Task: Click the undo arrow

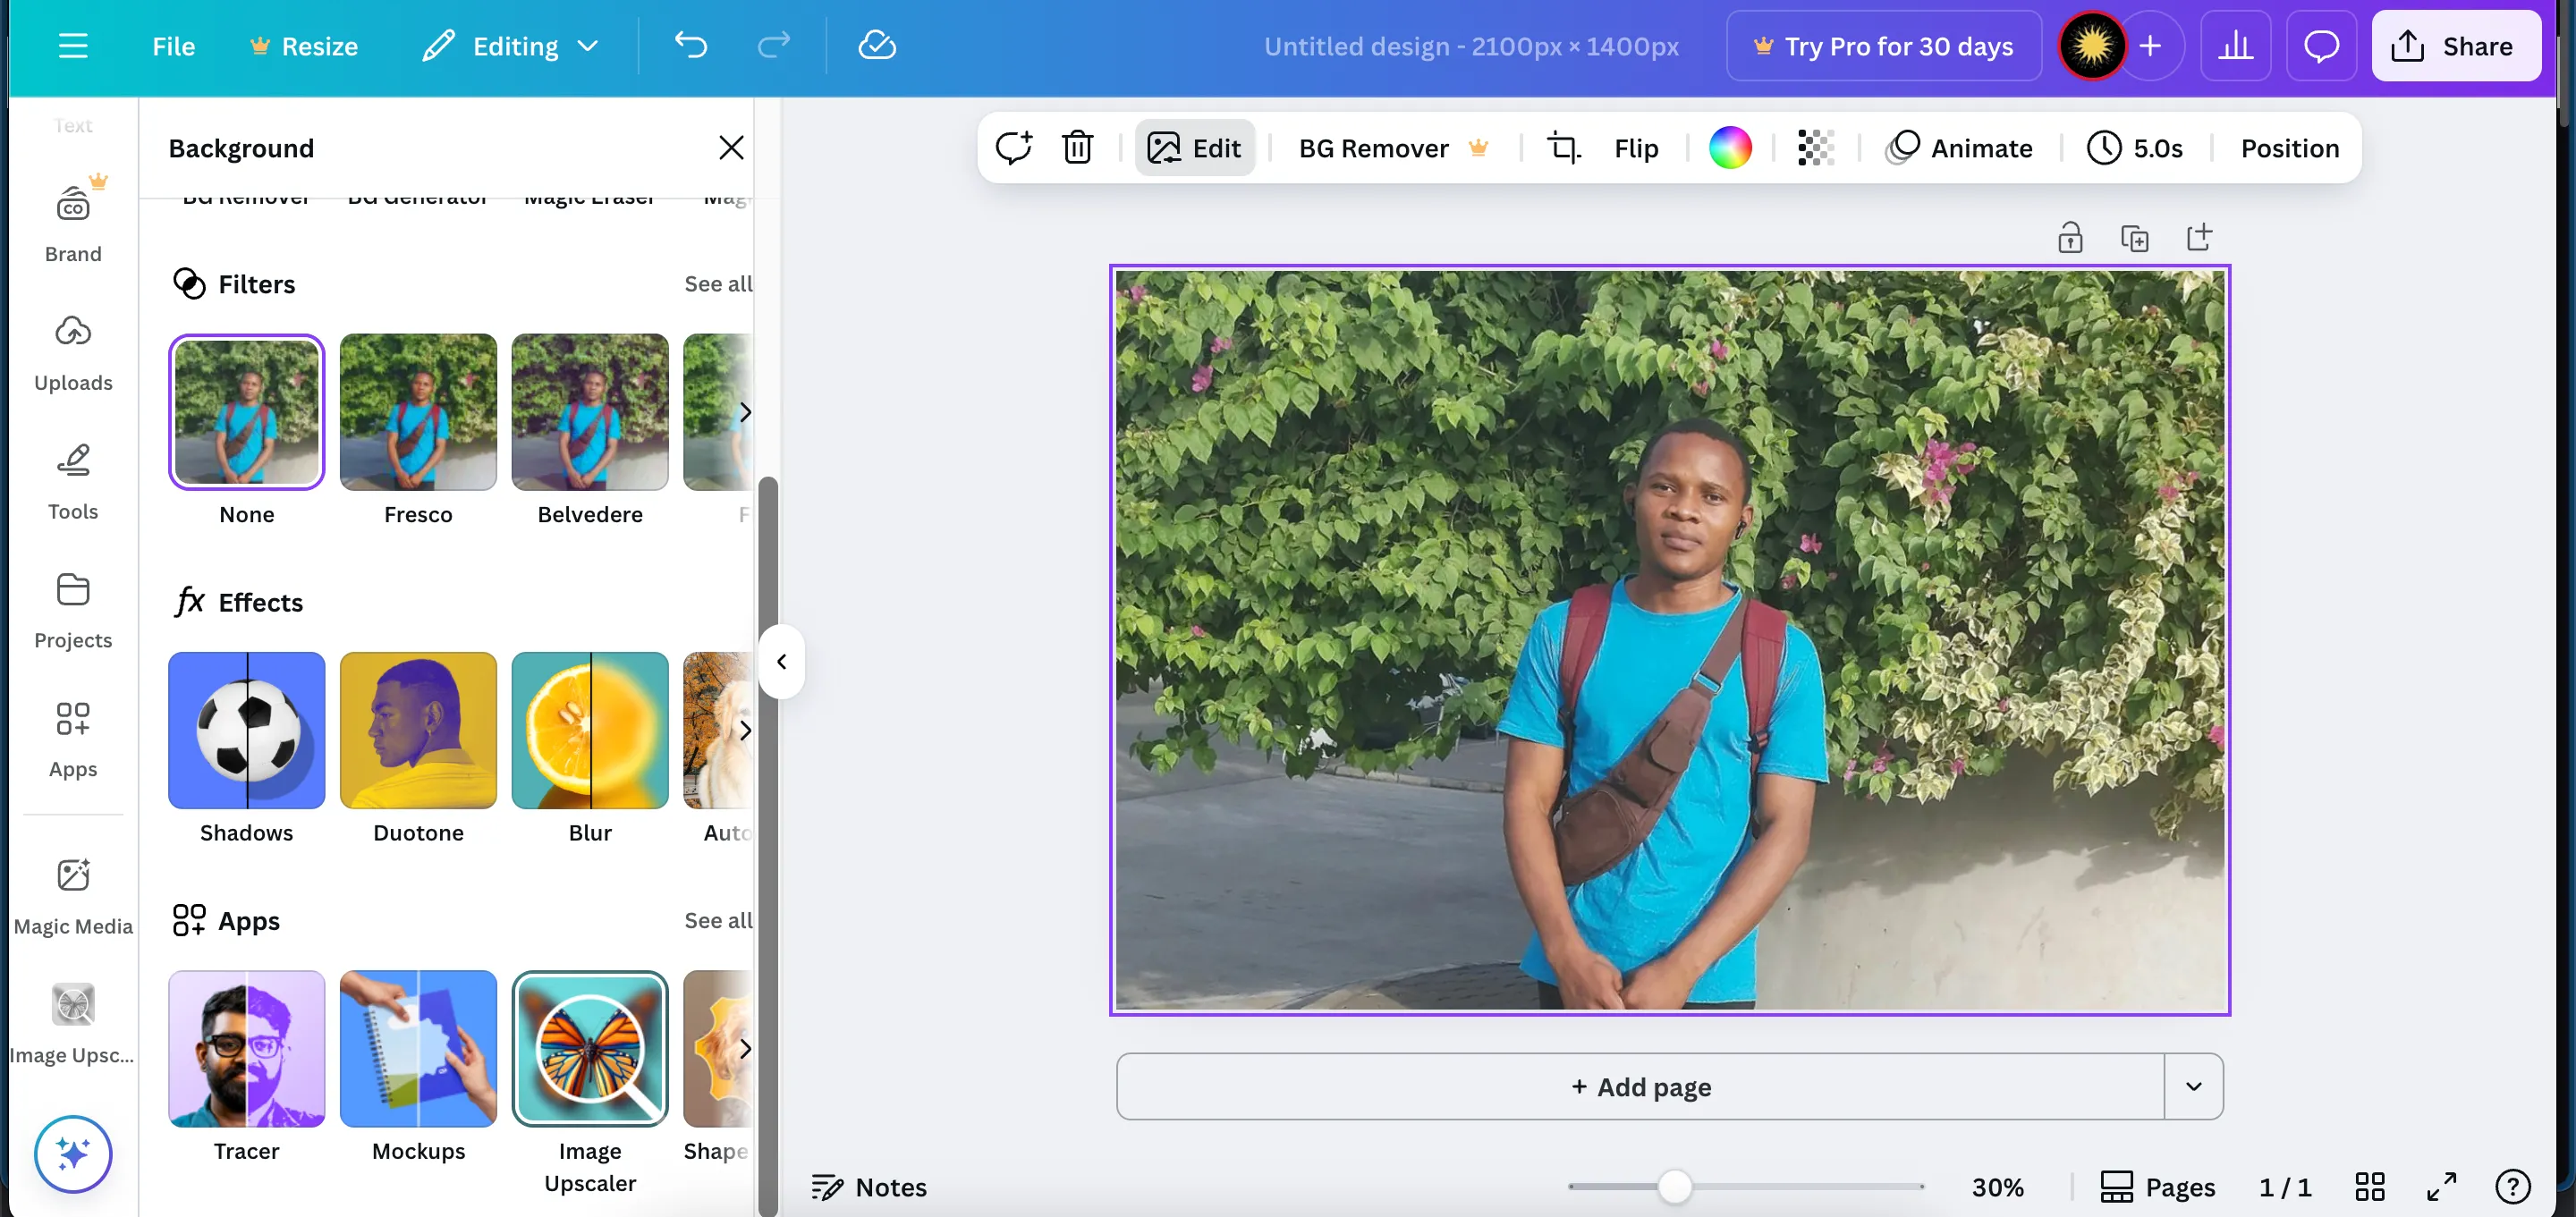Action: pos(690,46)
